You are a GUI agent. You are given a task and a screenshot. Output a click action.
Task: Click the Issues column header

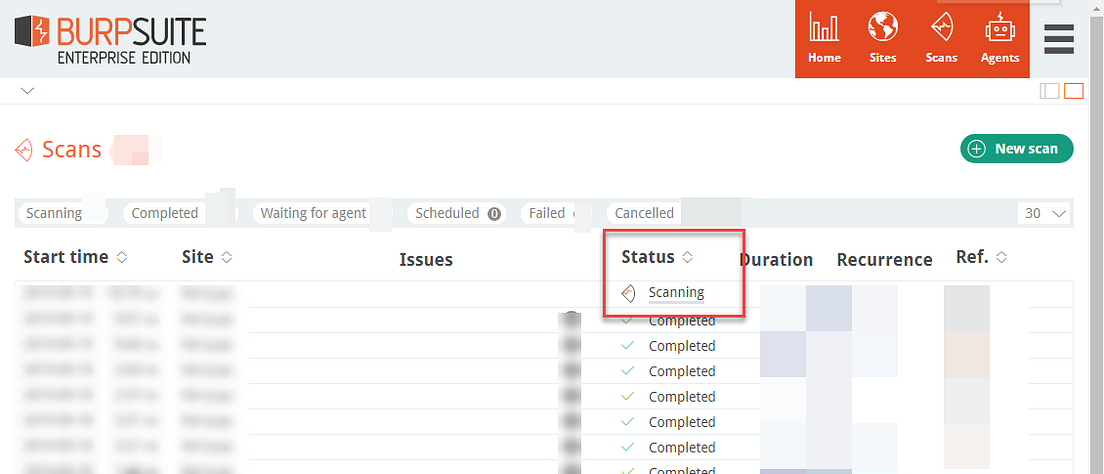pos(426,260)
